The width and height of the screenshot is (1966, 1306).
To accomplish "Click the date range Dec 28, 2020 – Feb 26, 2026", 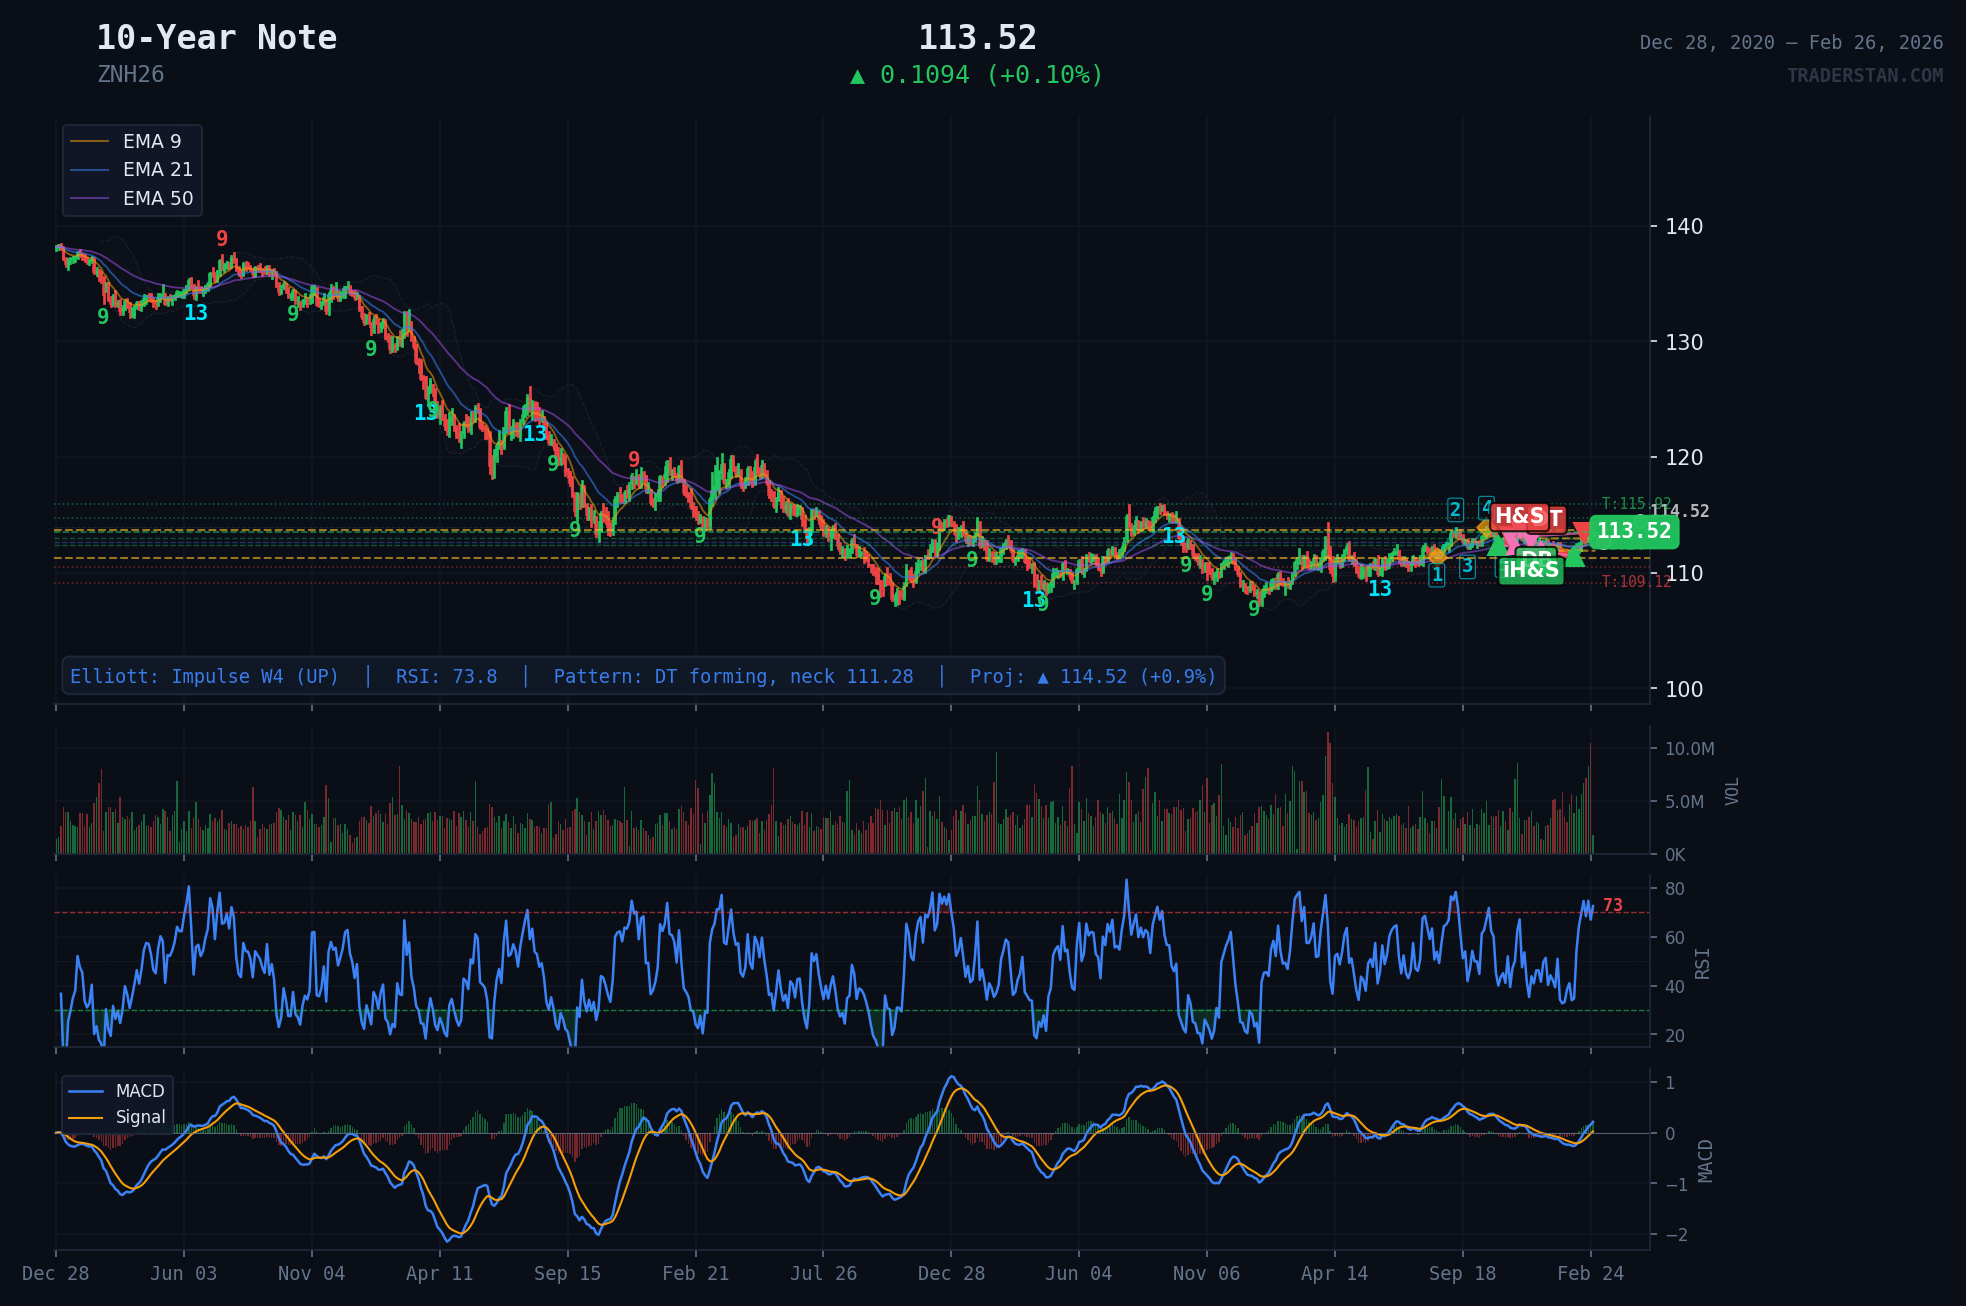I will coord(1790,42).
